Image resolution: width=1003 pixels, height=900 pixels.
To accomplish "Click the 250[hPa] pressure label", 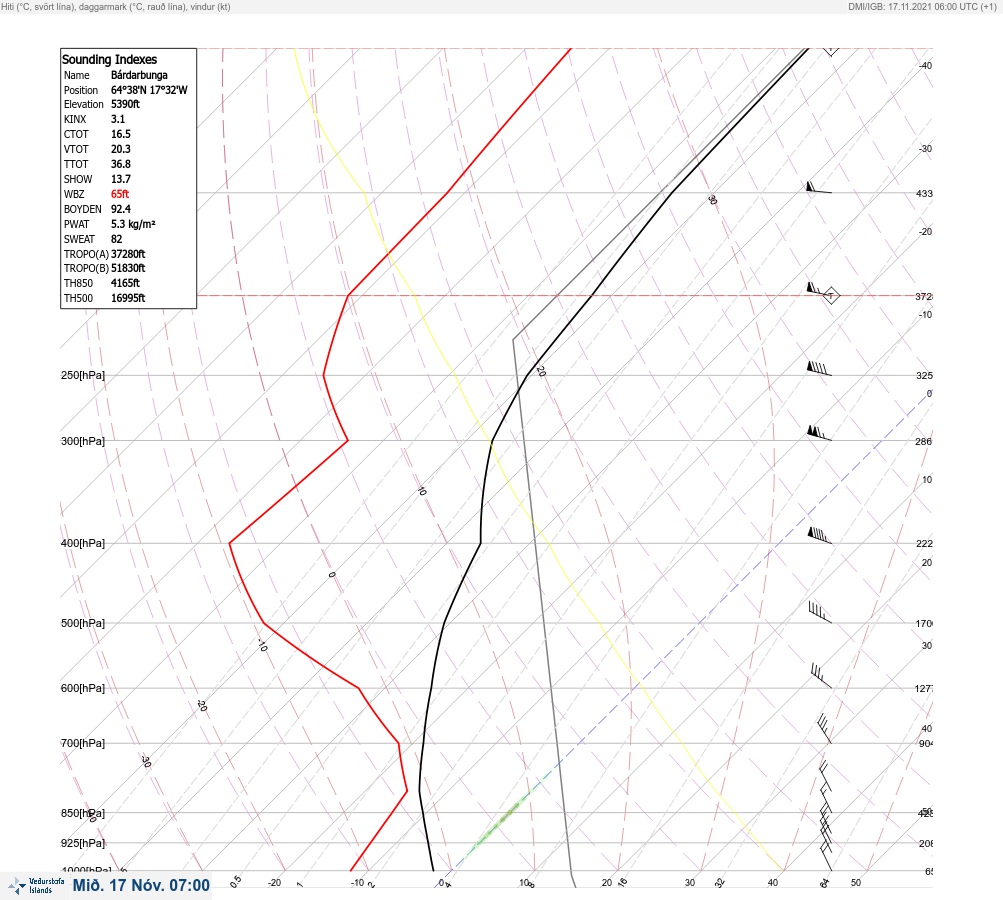I will (83, 375).
